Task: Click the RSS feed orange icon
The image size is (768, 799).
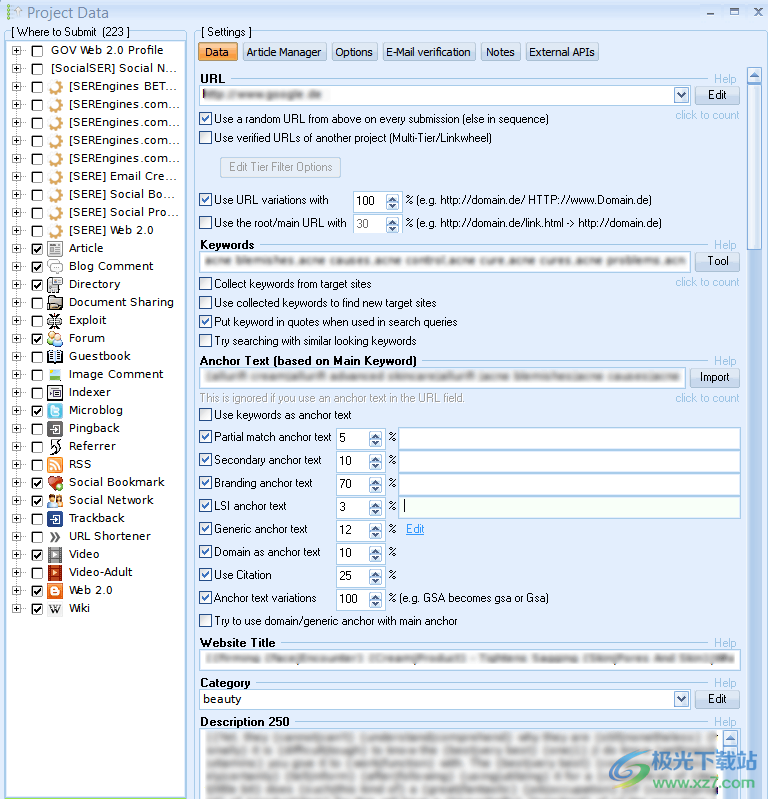Action: point(55,465)
